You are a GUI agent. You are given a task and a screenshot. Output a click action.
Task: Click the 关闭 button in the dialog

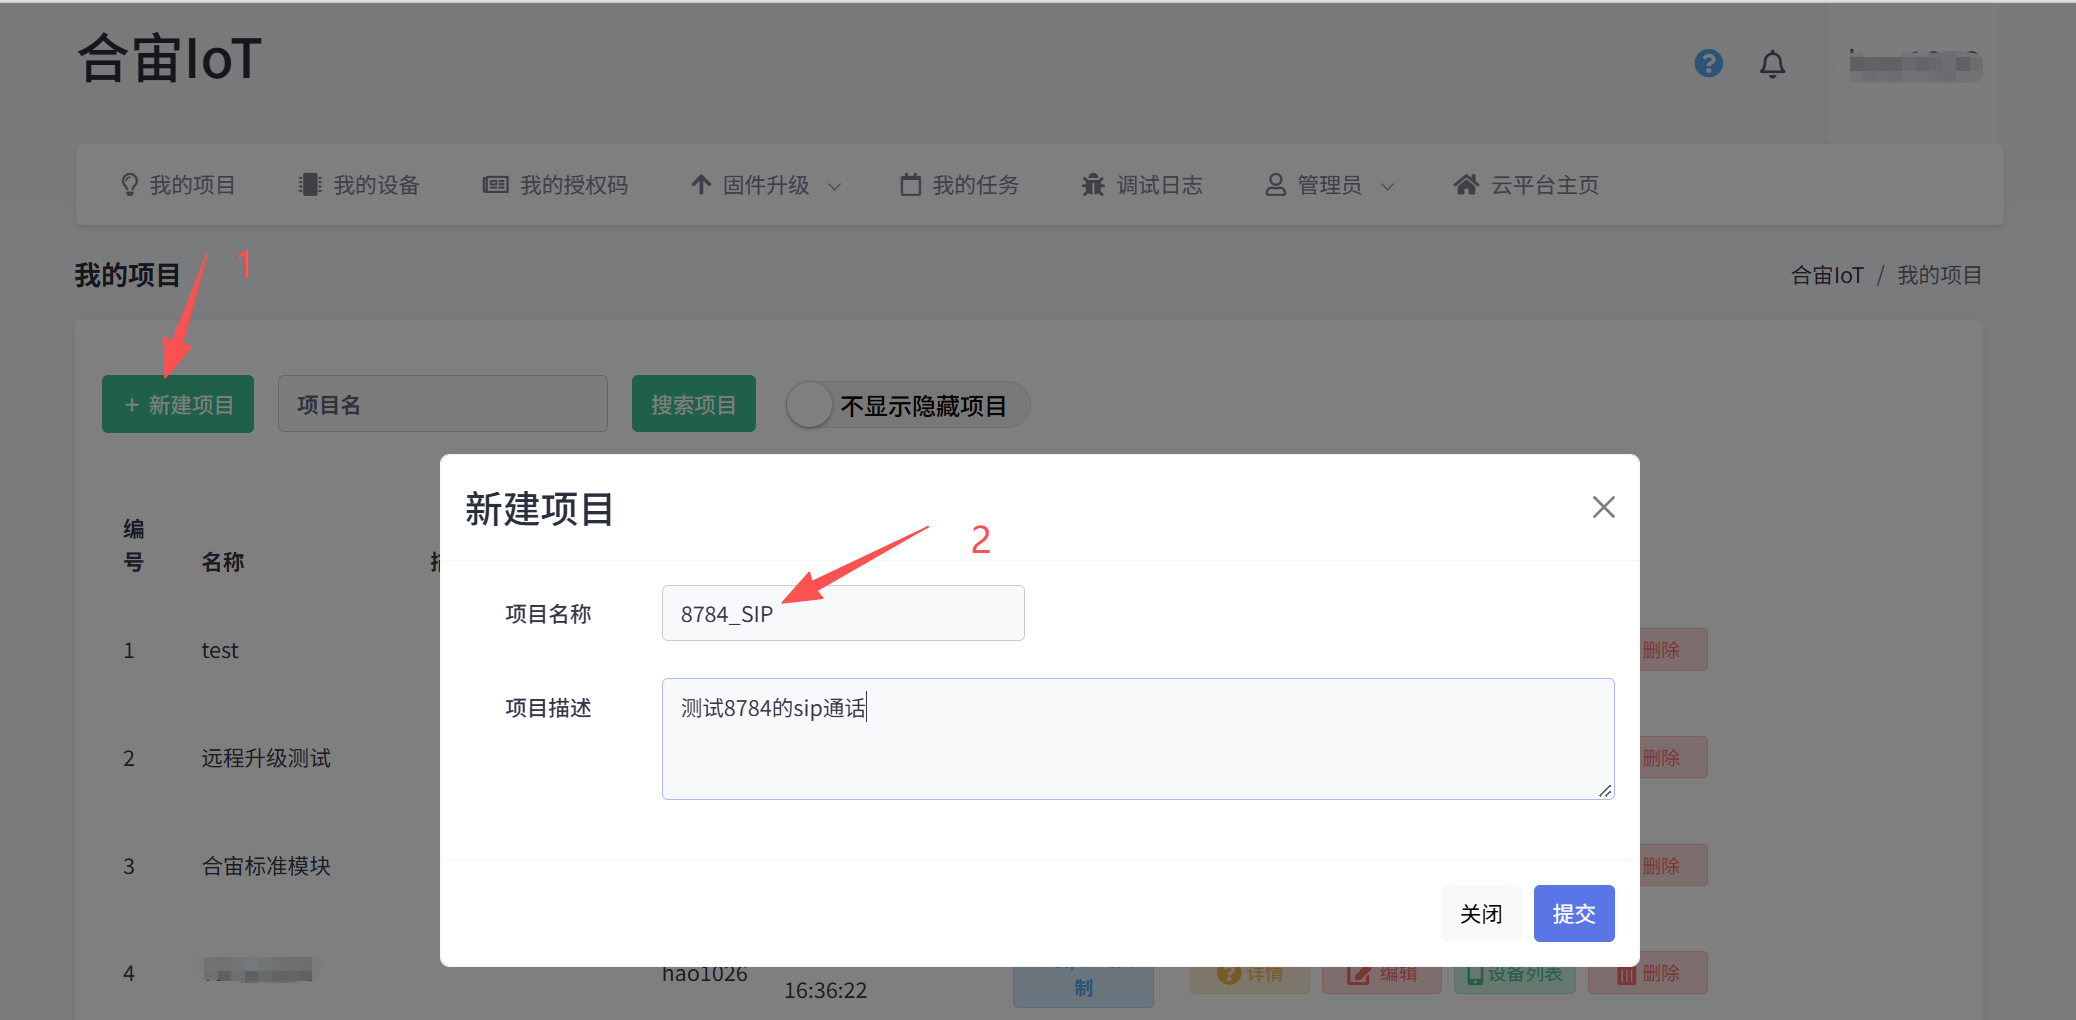[1481, 913]
